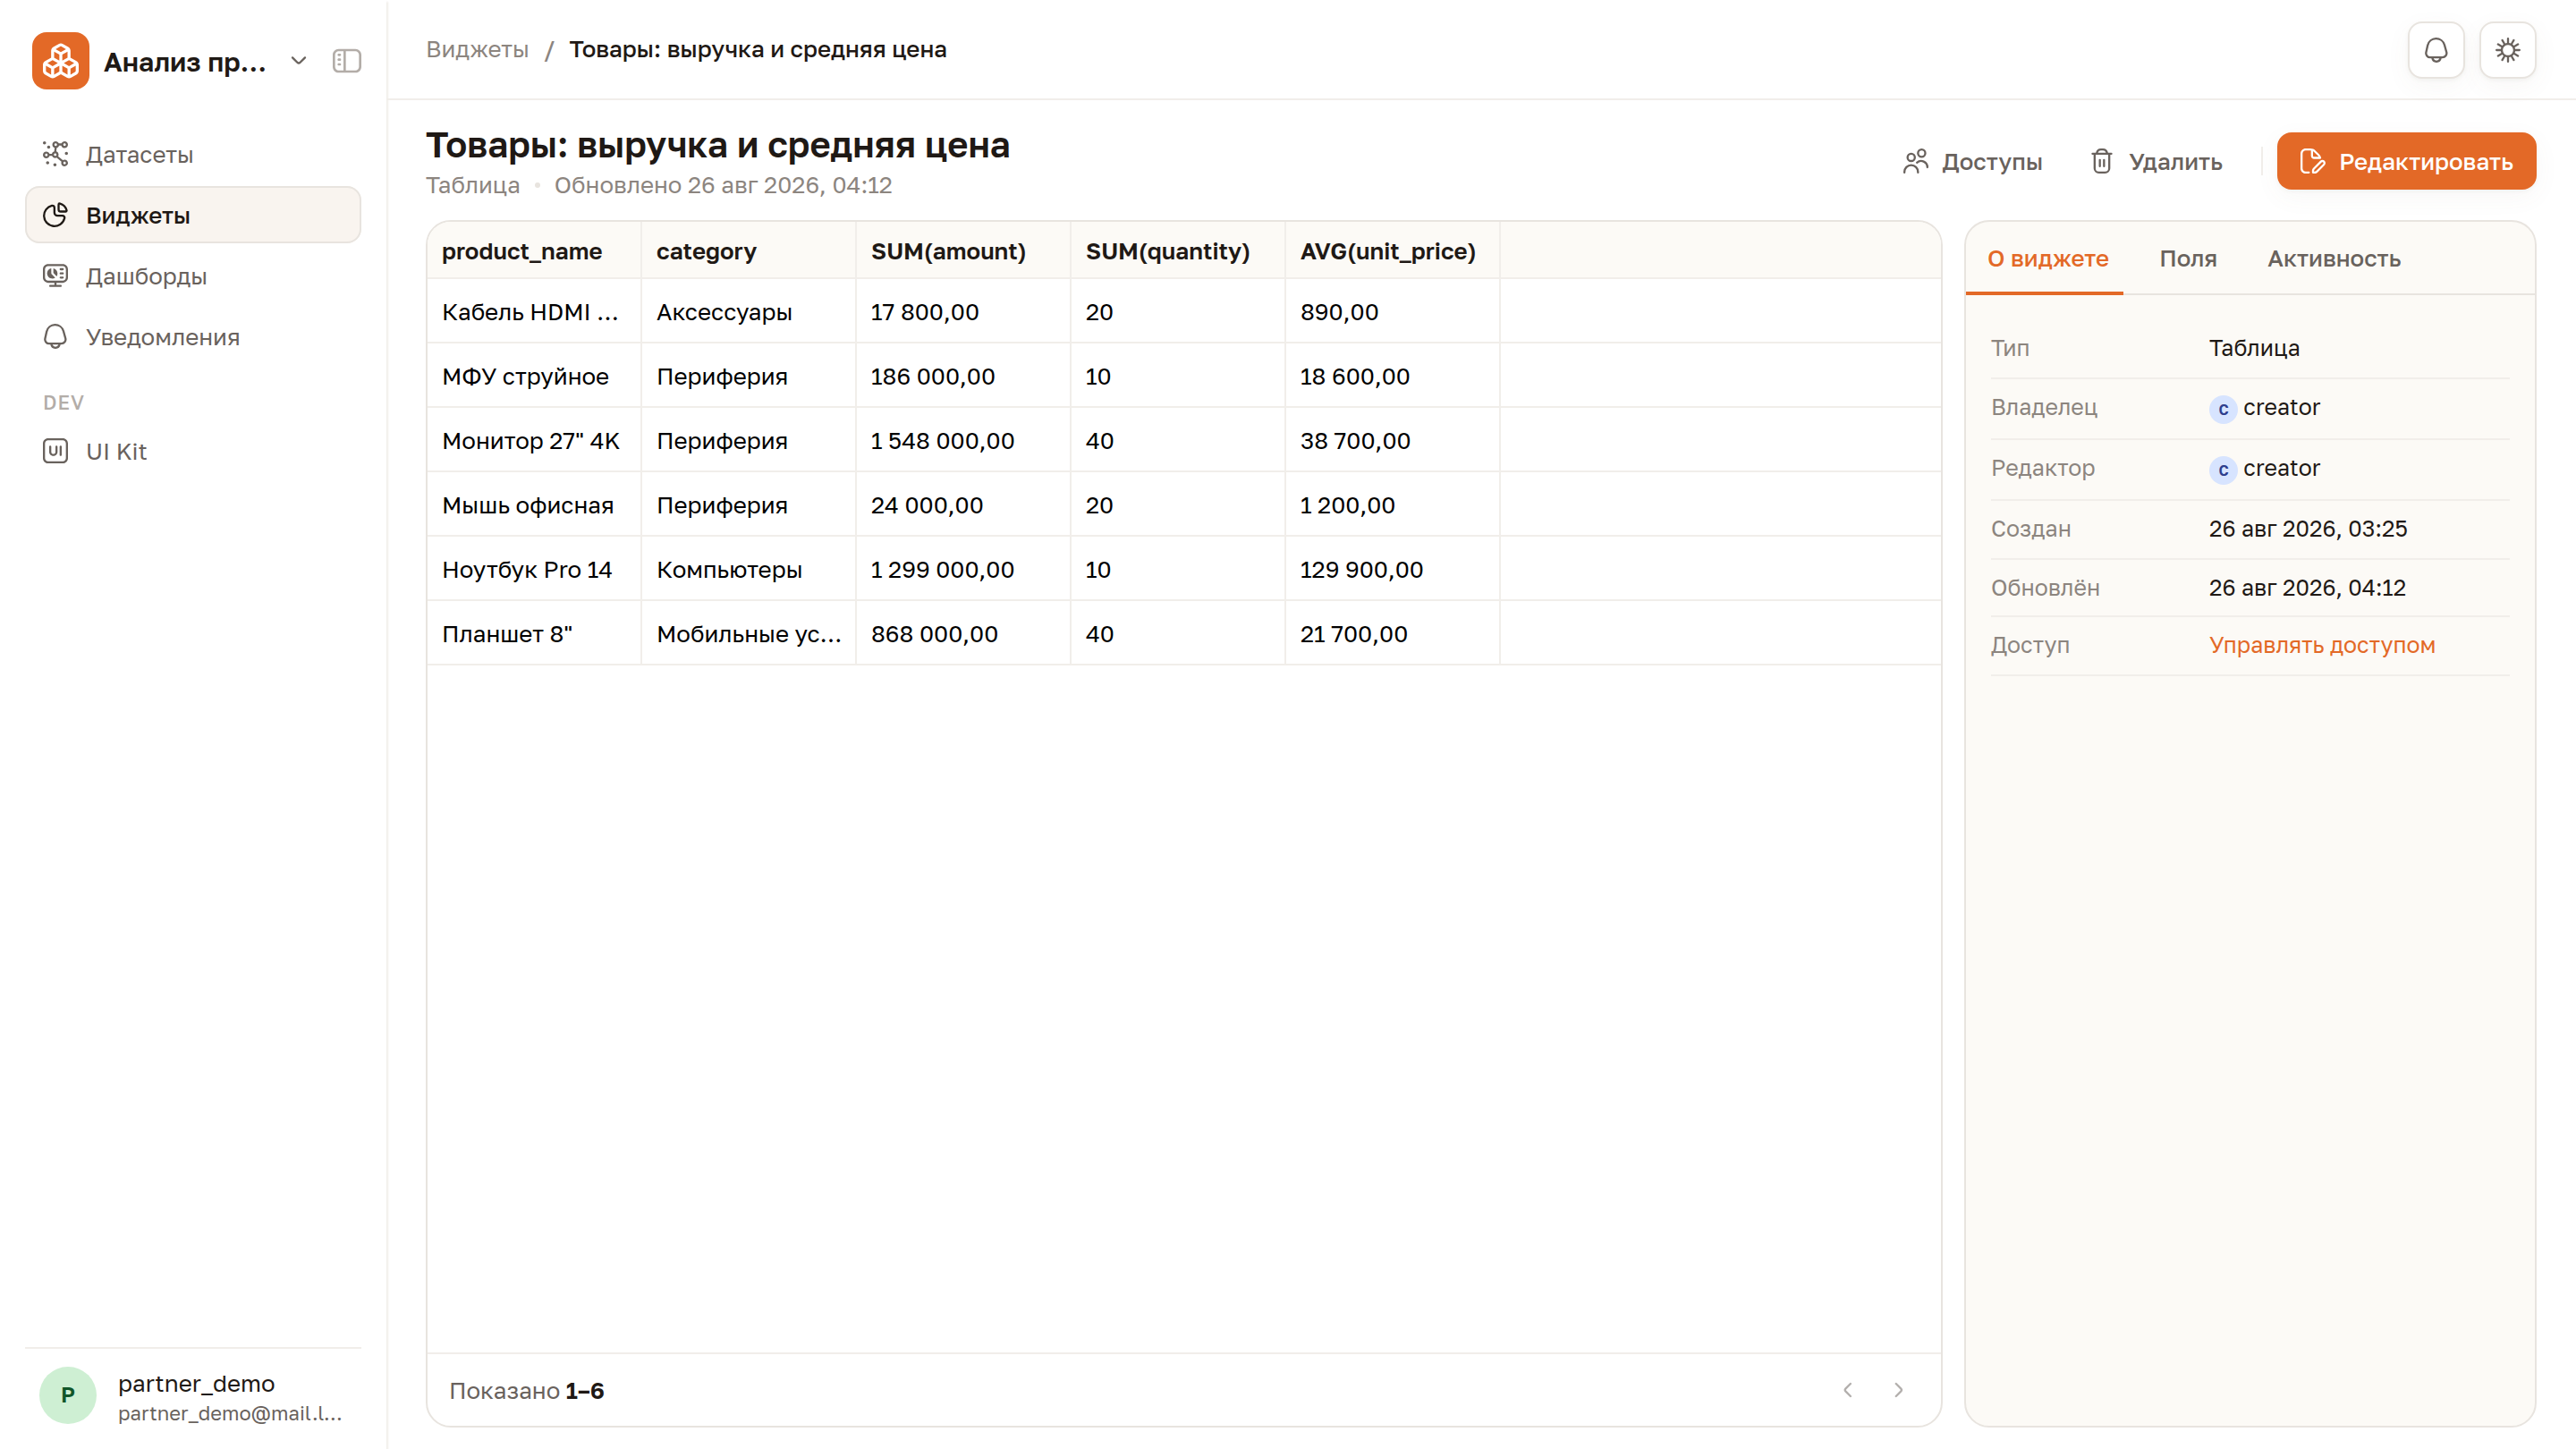The height and width of the screenshot is (1449, 2576).
Task: Go to previous table page arrow
Action: [1848, 1390]
